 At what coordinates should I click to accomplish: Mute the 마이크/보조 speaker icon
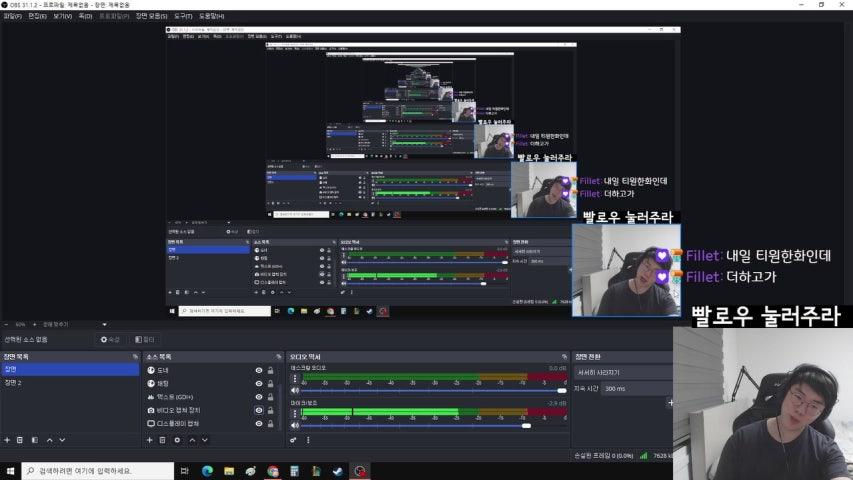tap(294, 425)
